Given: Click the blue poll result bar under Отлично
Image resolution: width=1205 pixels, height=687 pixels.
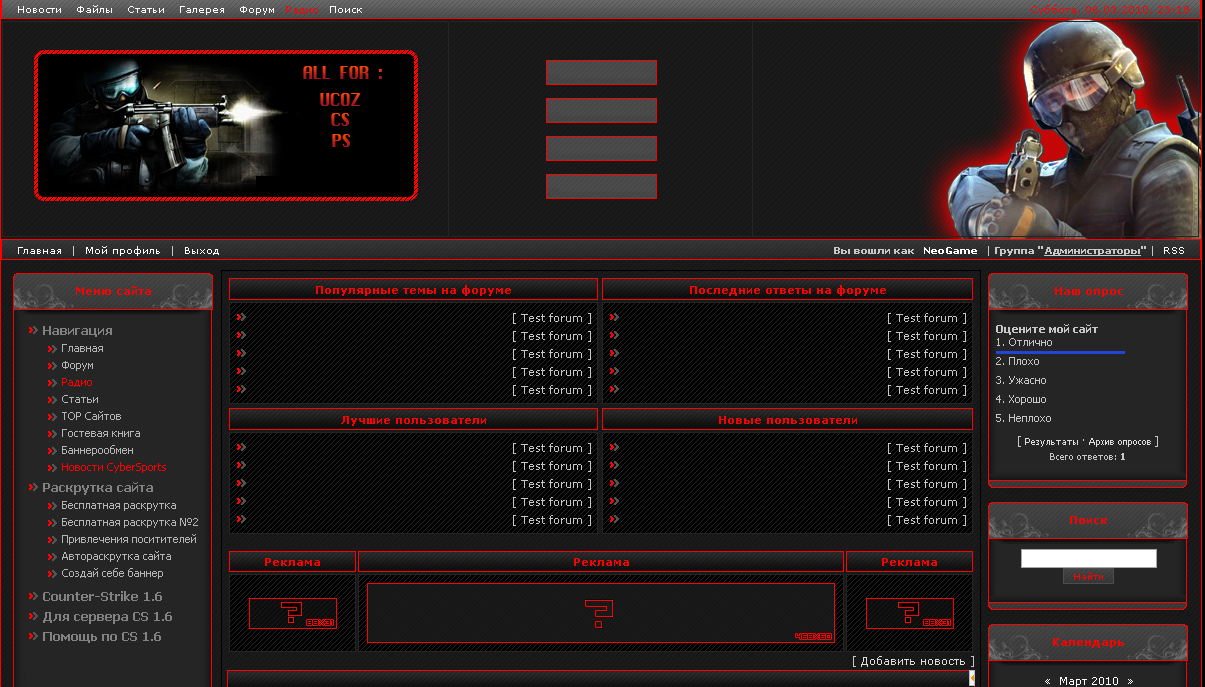Looking at the screenshot, I should [1060, 352].
